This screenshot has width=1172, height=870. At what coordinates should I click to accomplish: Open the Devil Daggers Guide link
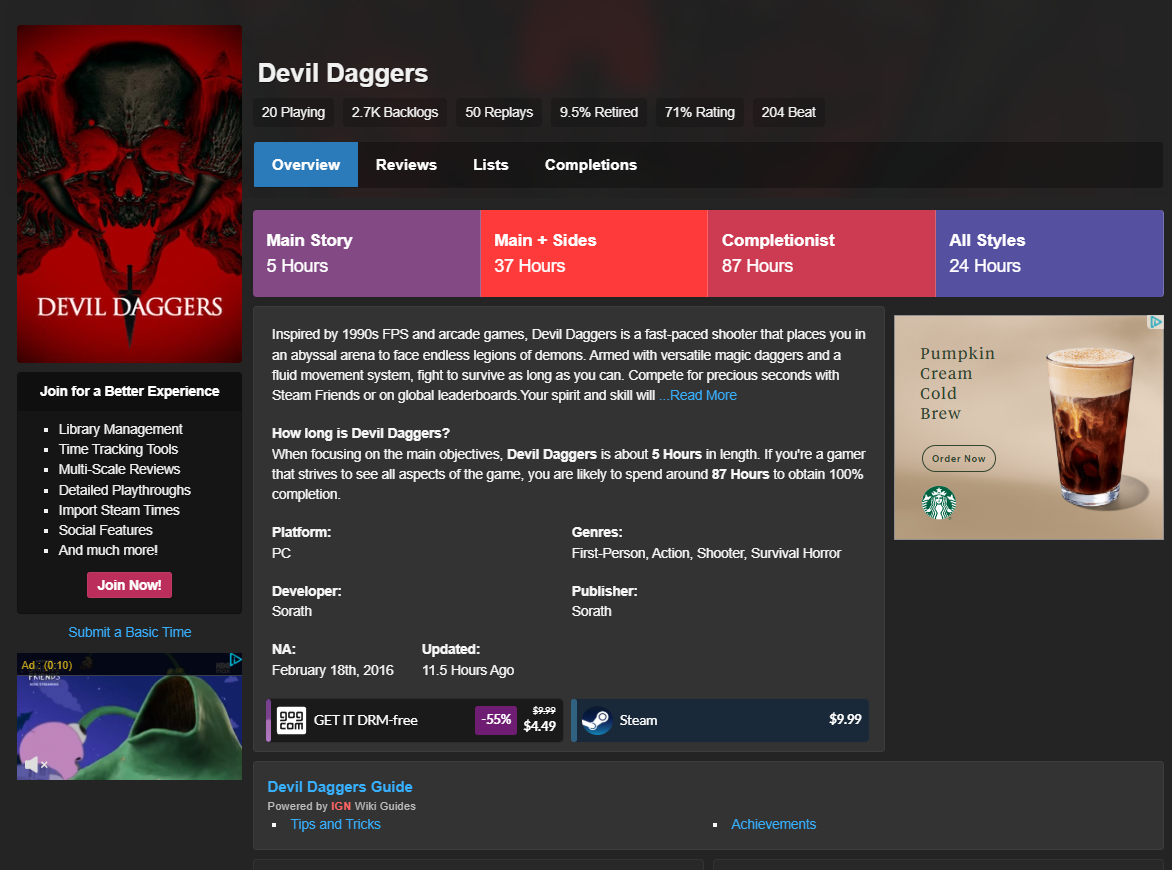[340, 787]
